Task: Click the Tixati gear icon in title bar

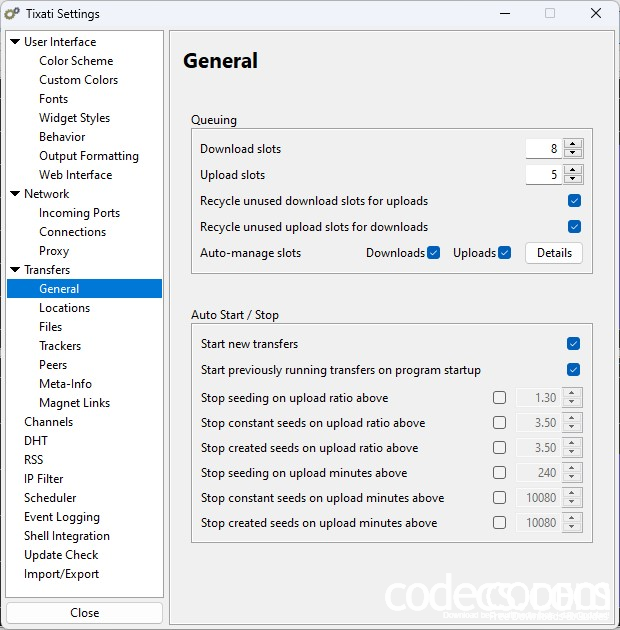Action: coord(12,13)
